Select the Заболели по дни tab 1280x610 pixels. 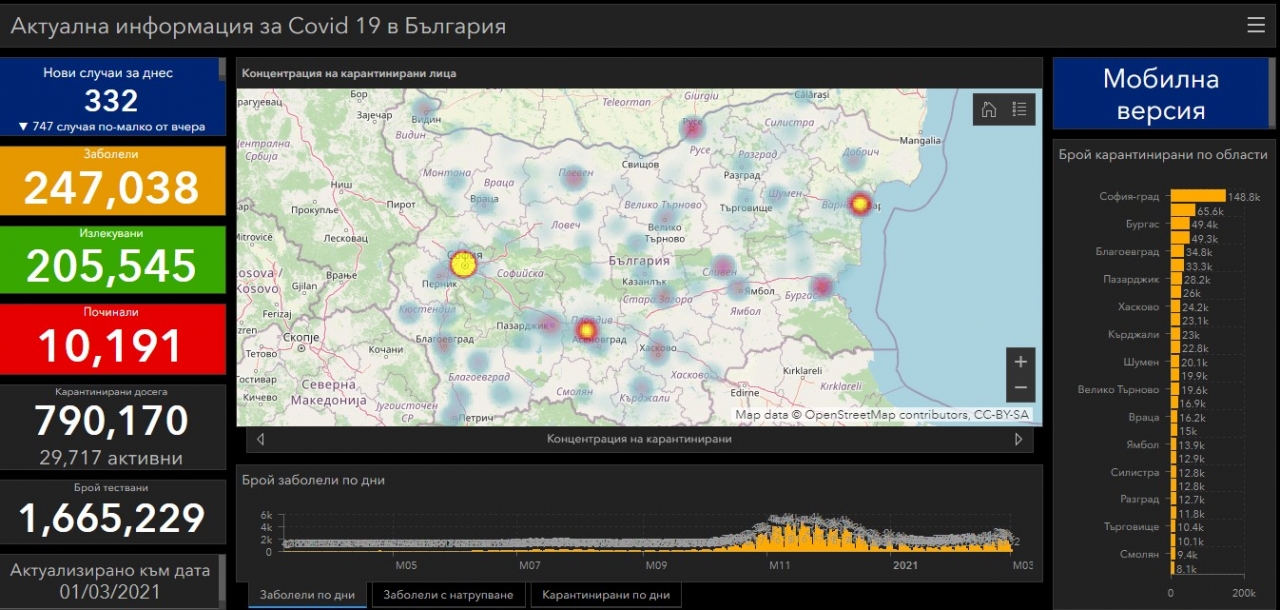point(307,595)
